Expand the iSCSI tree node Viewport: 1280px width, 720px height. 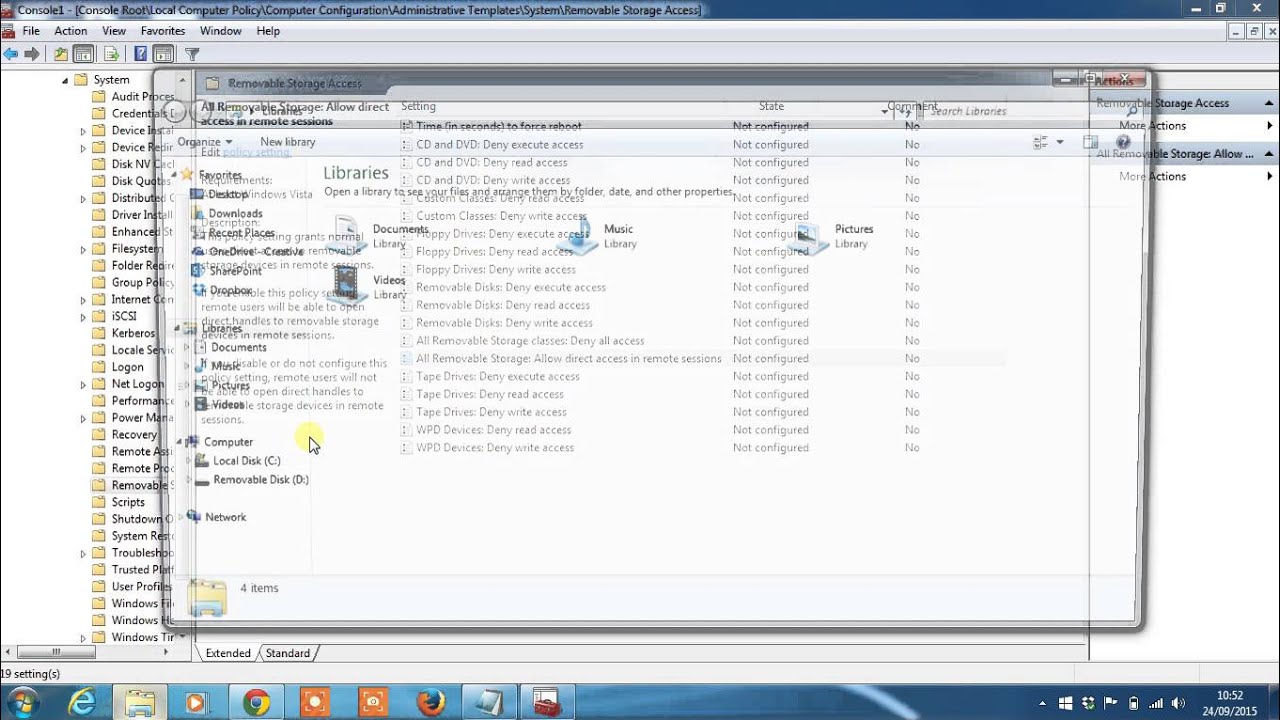pos(83,316)
